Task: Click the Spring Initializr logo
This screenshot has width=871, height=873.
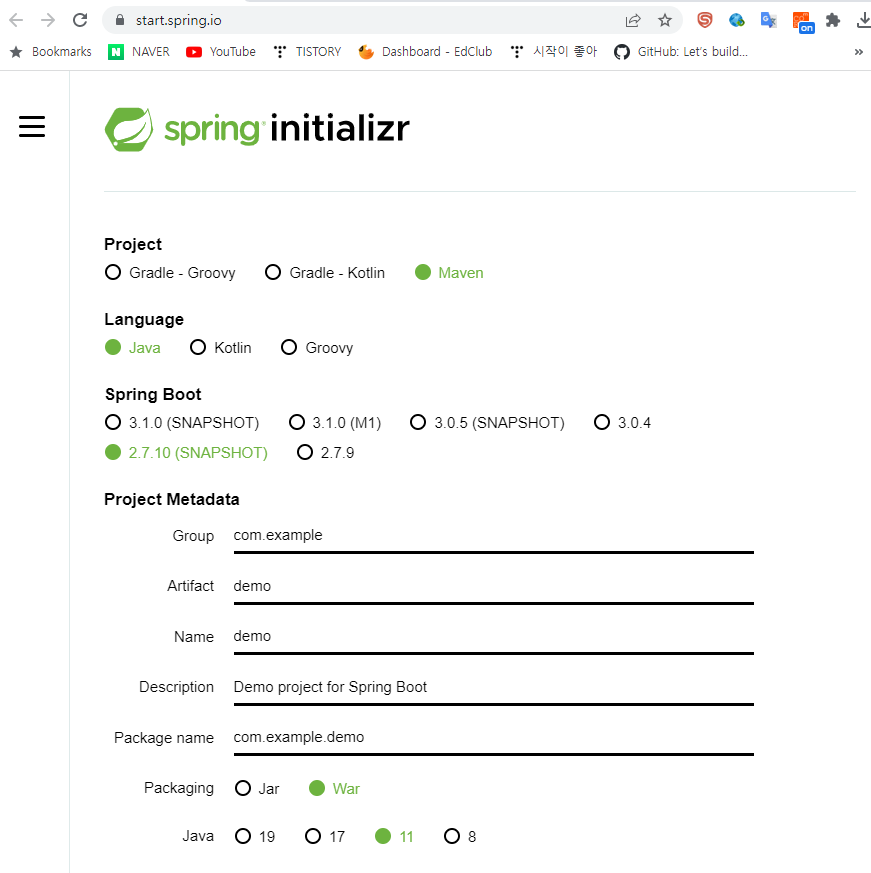Action: coord(257,129)
